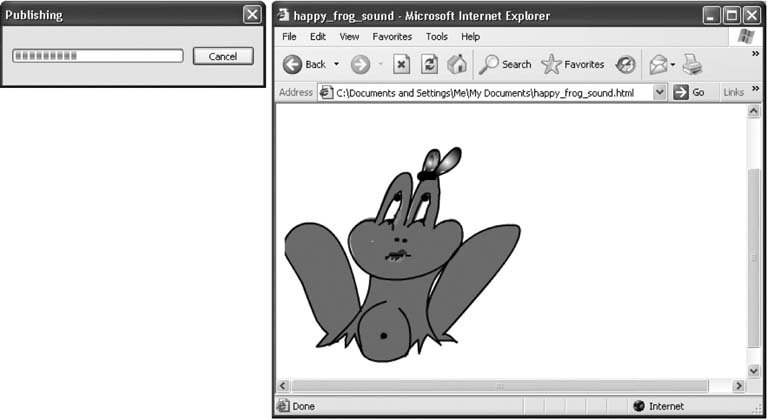Image resolution: width=768 pixels, height=420 pixels.
Task: Click the Forward arrow icon
Action: 360,64
